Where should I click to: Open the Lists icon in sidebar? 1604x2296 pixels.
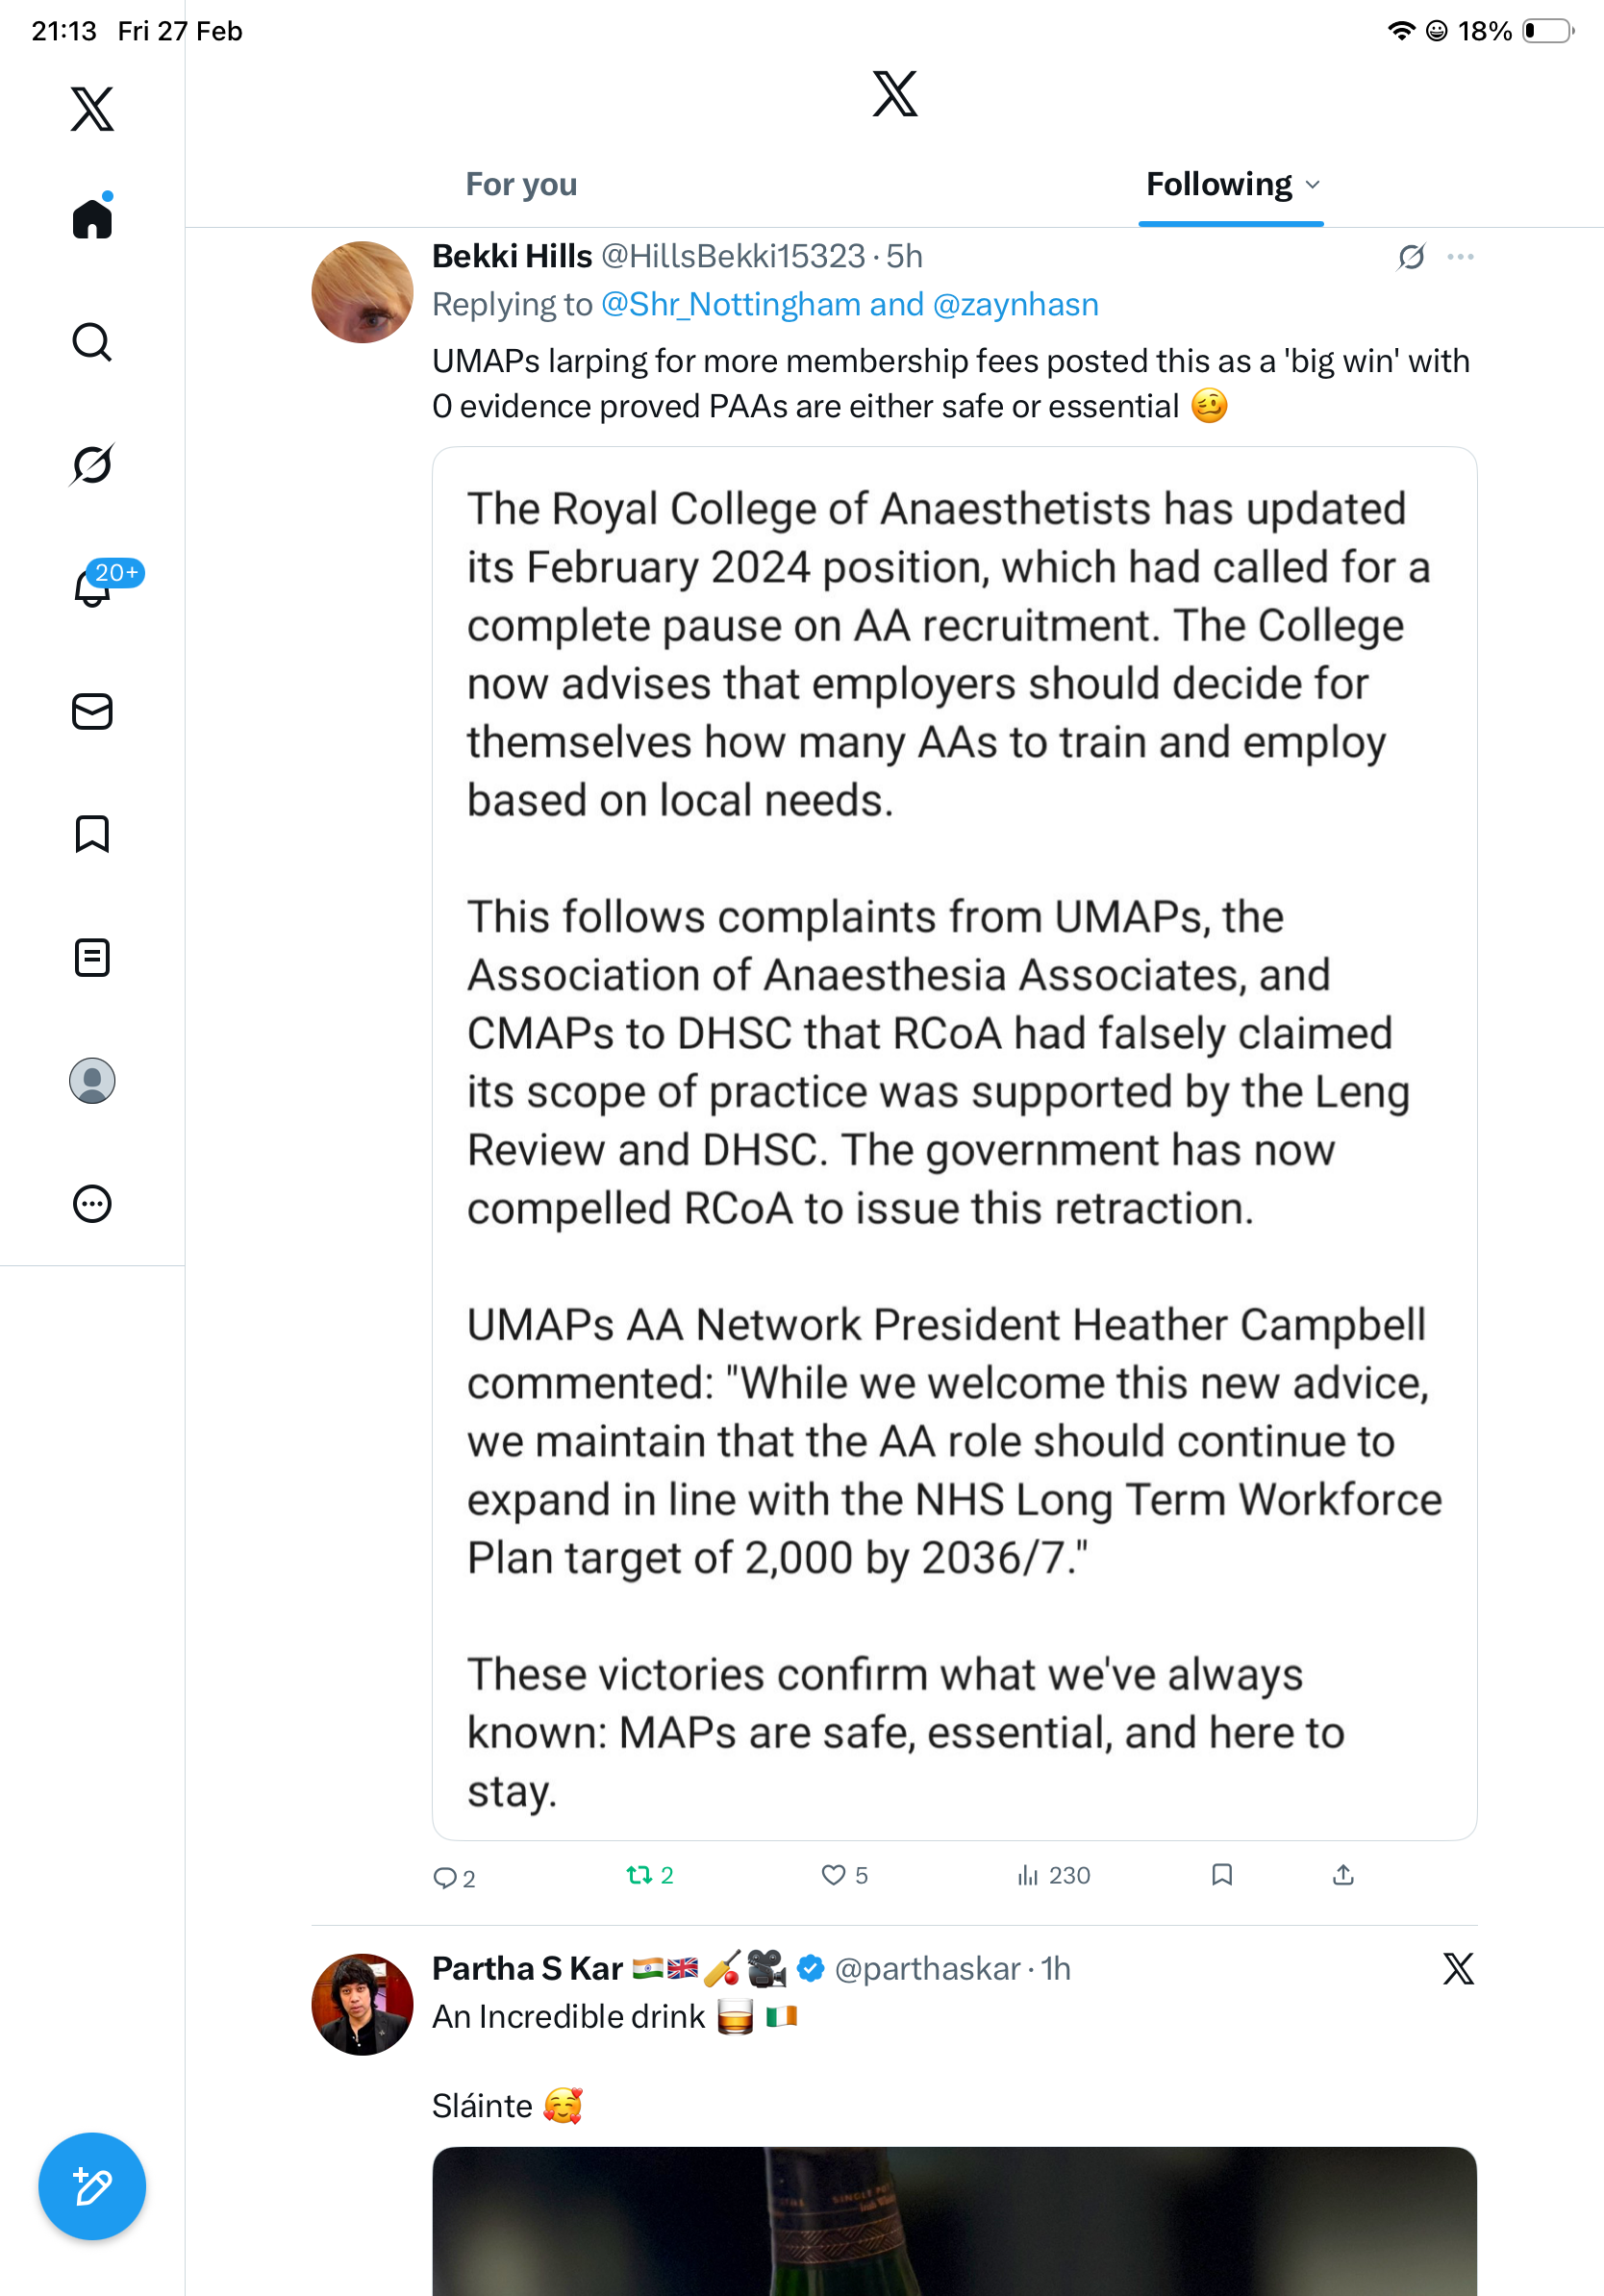(x=92, y=957)
